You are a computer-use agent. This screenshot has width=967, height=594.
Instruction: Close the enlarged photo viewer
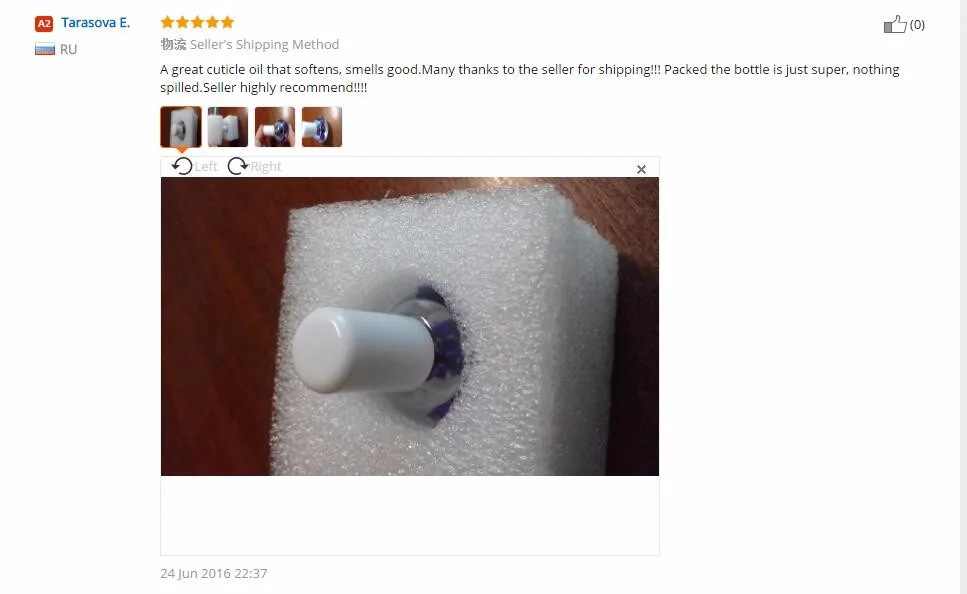(x=641, y=169)
